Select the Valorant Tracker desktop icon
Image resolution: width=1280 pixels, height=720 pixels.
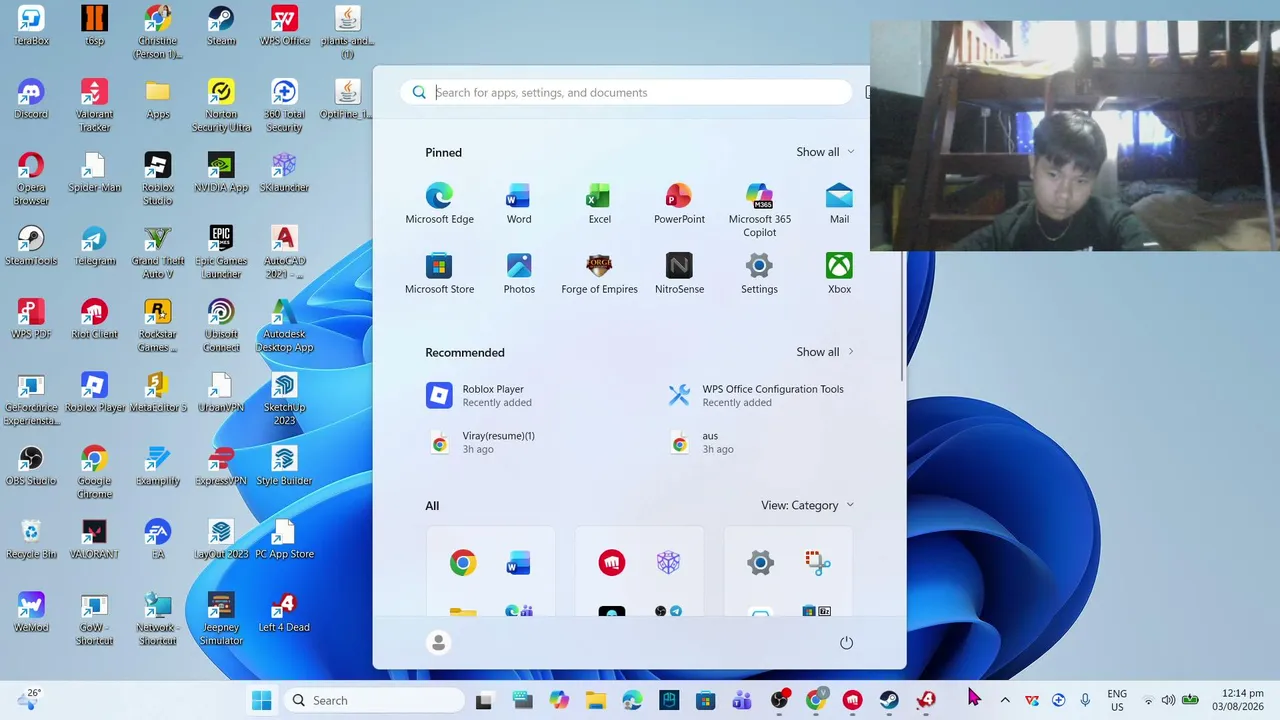95,105
